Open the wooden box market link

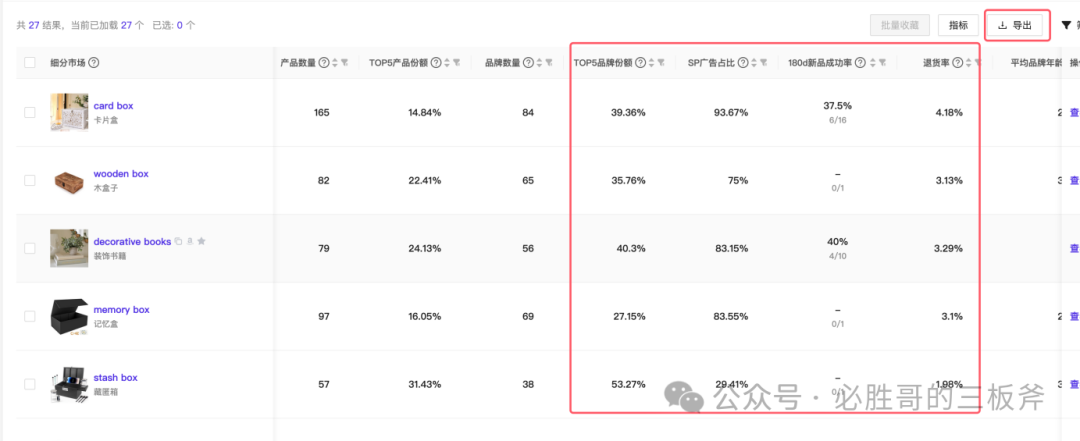pos(121,174)
